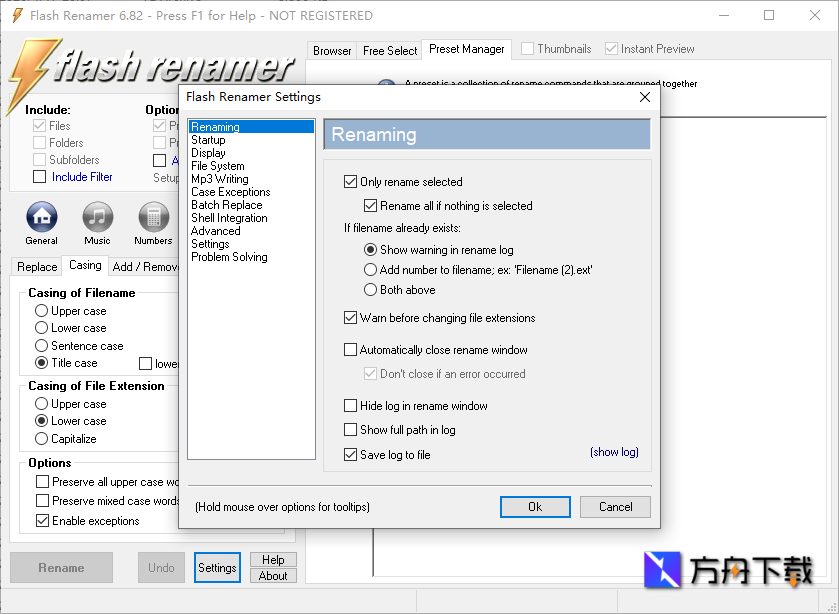
Task: Open the show log link
Action: coord(614,452)
